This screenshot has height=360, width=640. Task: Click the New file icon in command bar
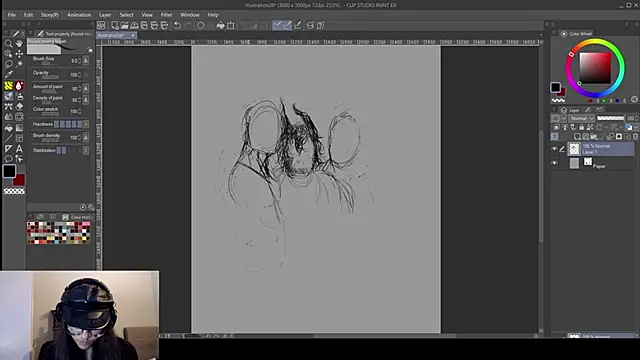click(115, 25)
